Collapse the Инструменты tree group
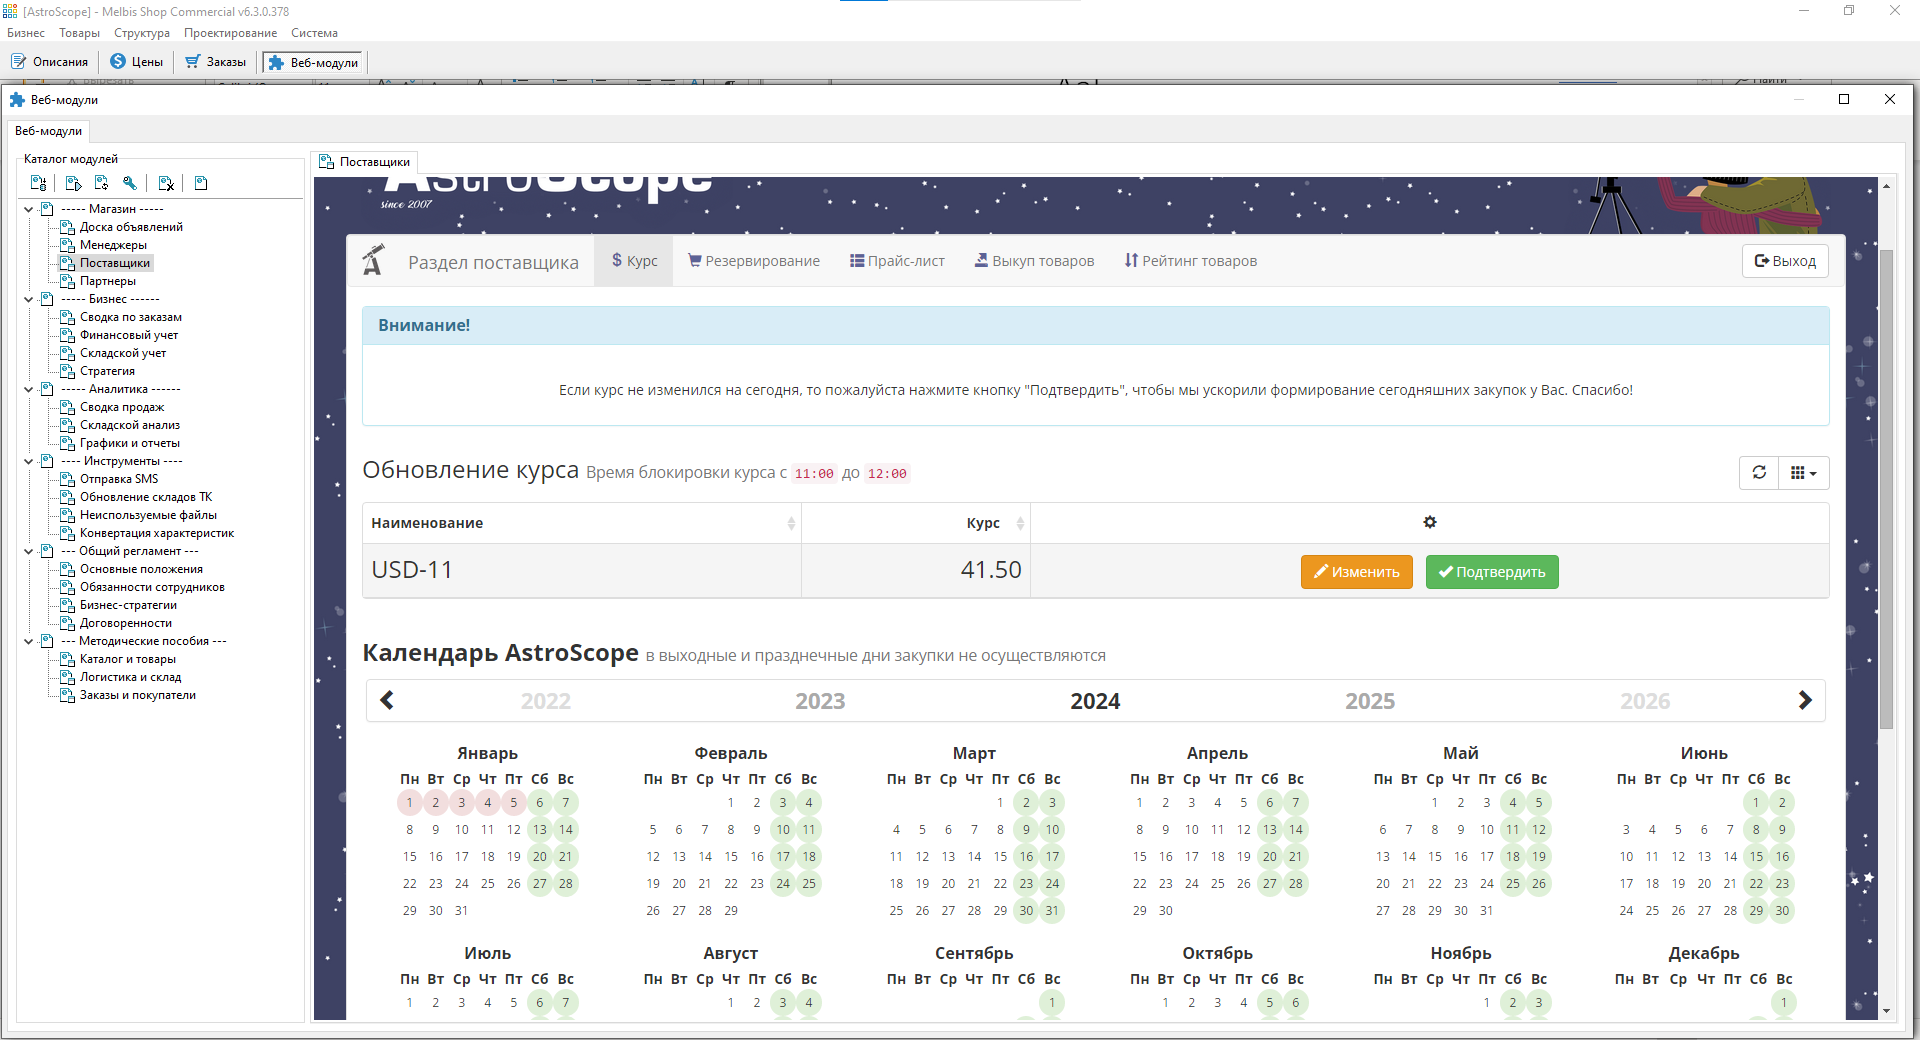 (x=29, y=461)
